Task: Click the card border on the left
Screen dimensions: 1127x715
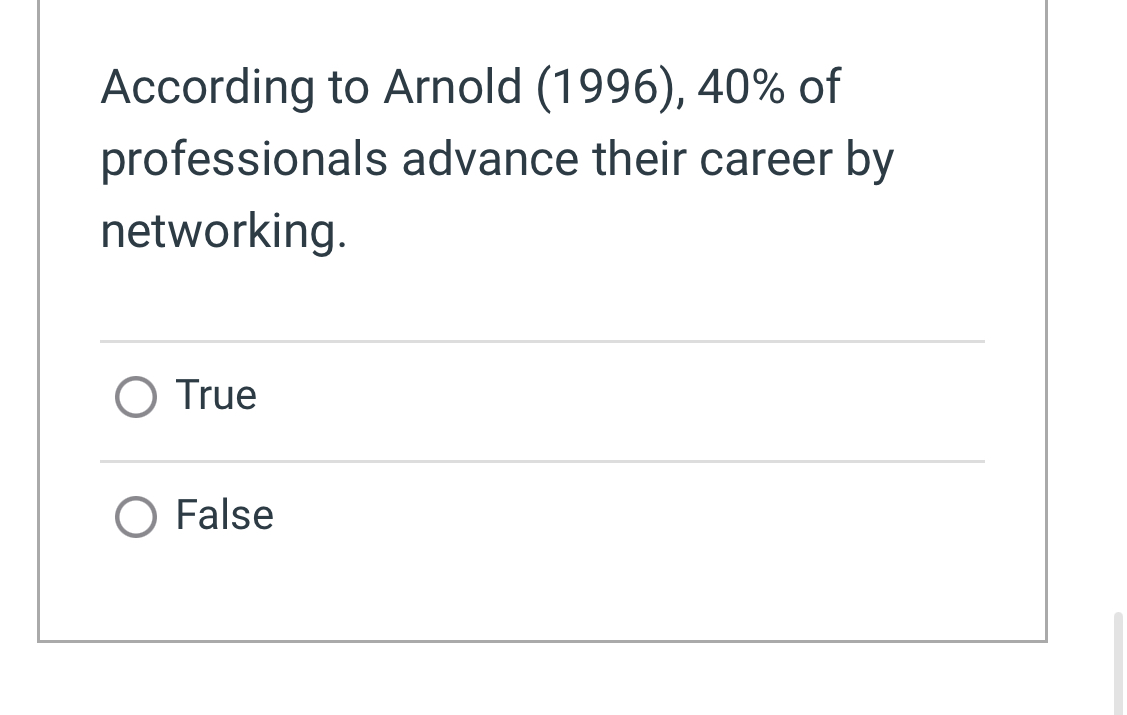Action: point(40,320)
